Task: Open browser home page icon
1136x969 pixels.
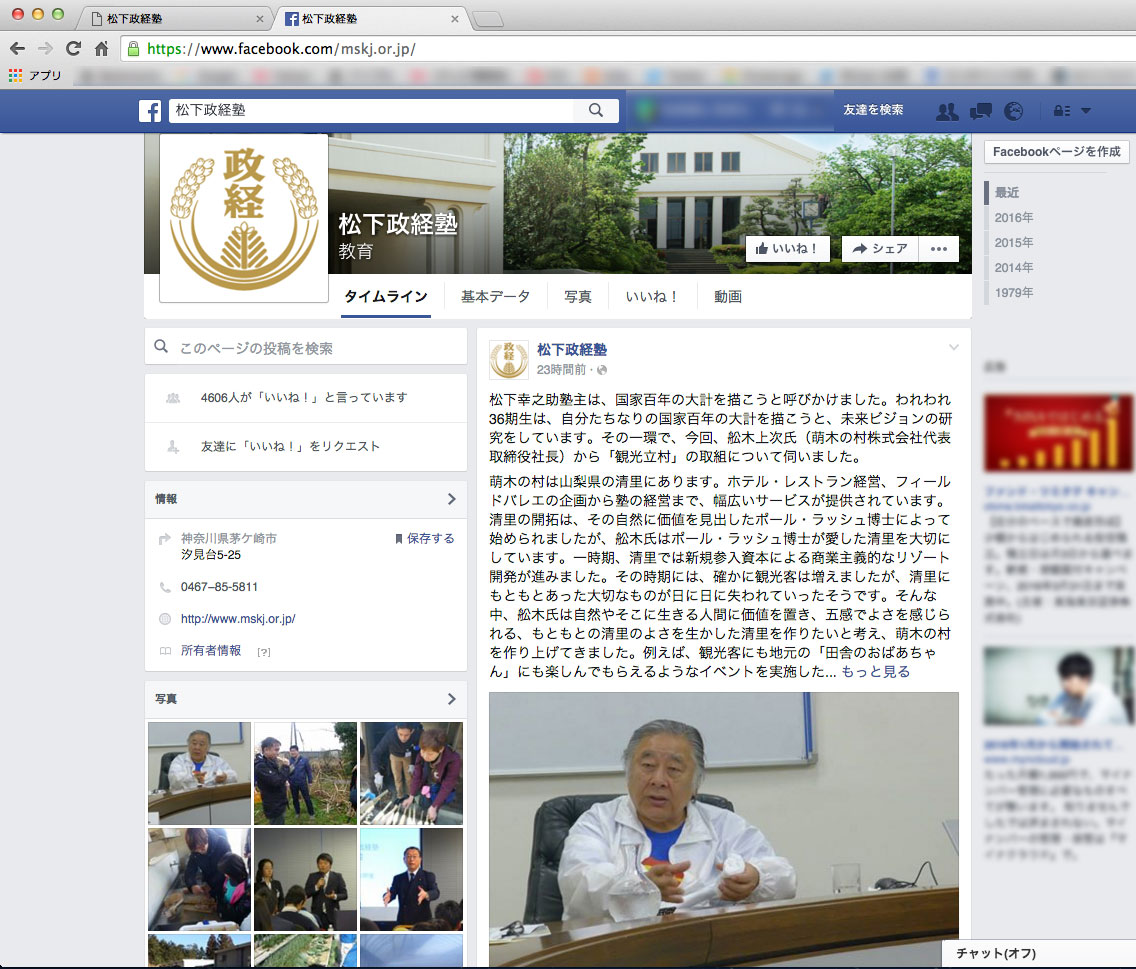Action: [101, 49]
